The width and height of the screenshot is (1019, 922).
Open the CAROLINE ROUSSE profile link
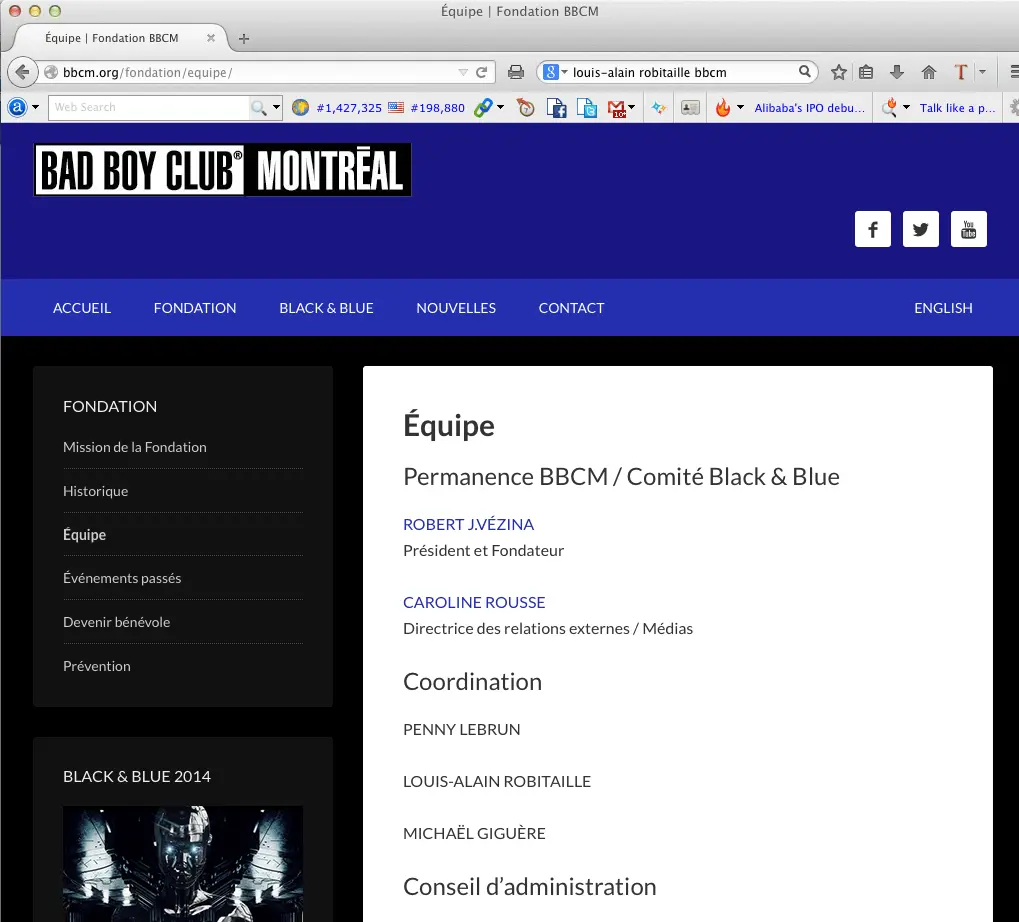[x=474, y=602]
